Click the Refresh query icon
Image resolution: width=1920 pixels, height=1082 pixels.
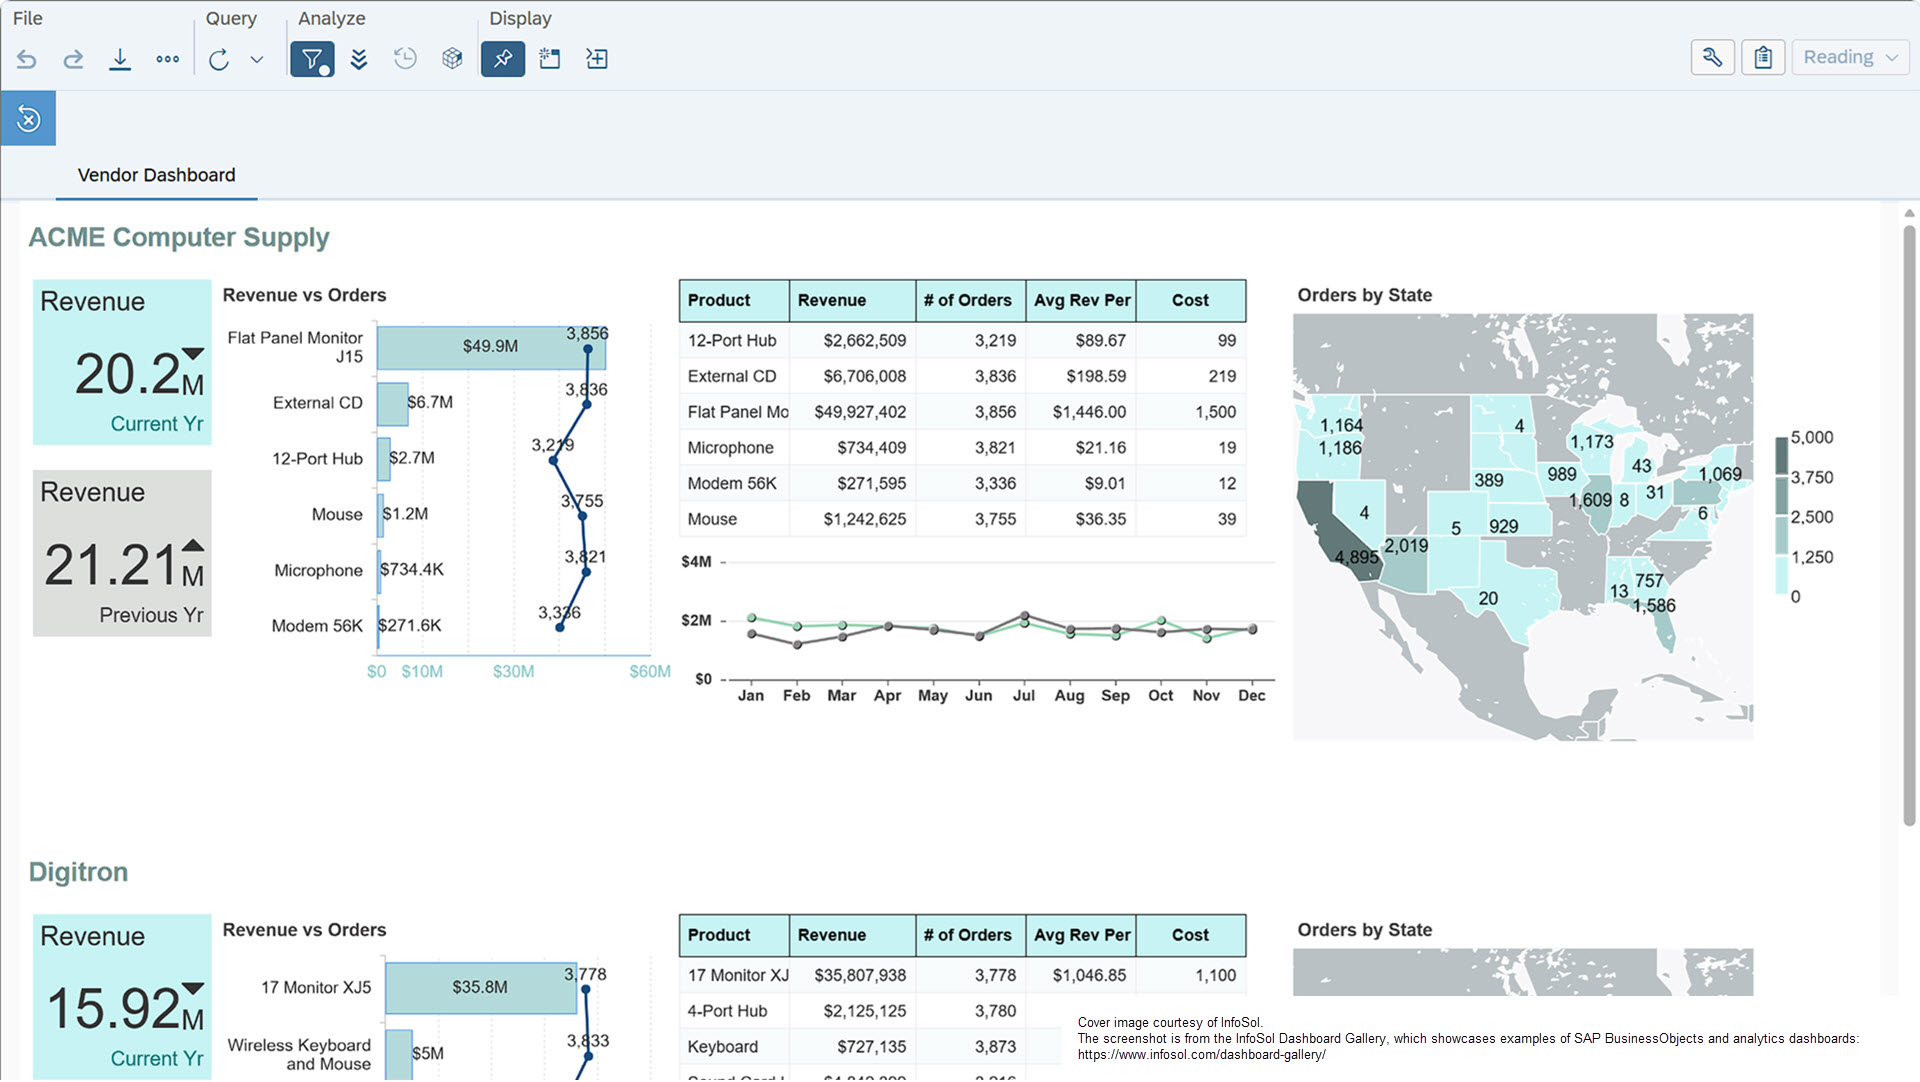click(x=219, y=59)
